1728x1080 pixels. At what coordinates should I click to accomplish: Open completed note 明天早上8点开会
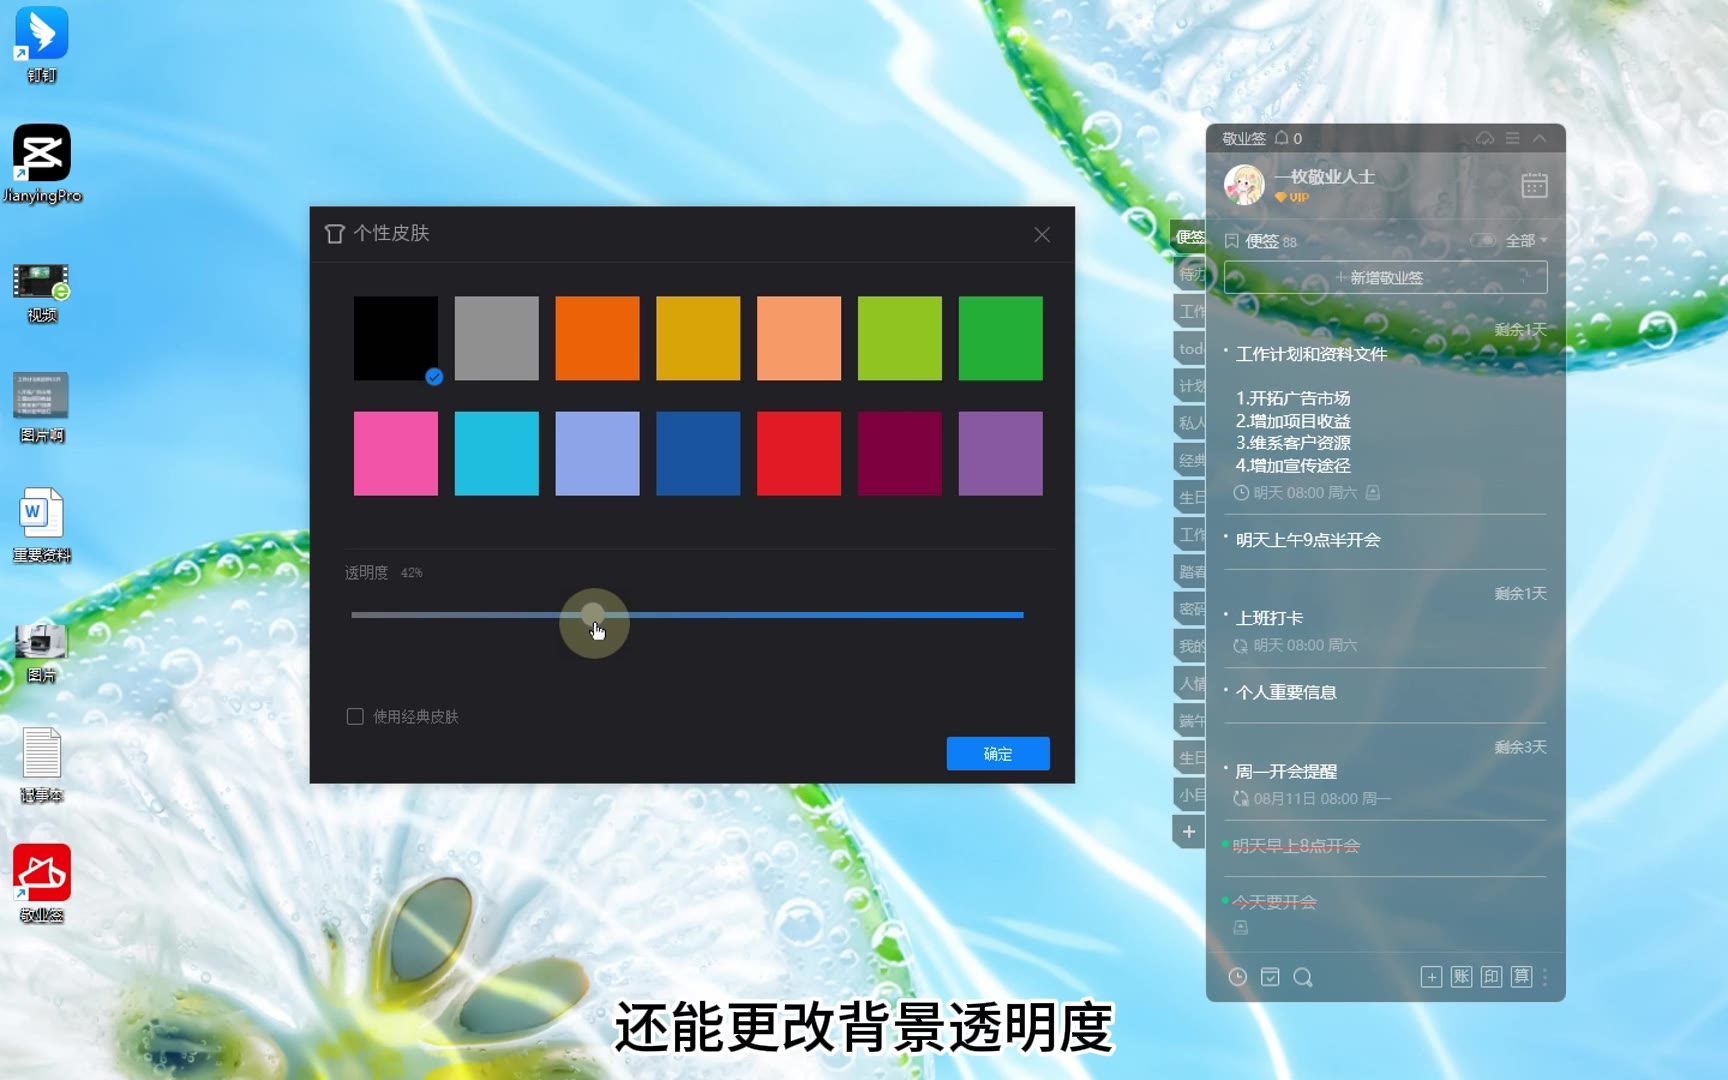[x=1296, y=846]
